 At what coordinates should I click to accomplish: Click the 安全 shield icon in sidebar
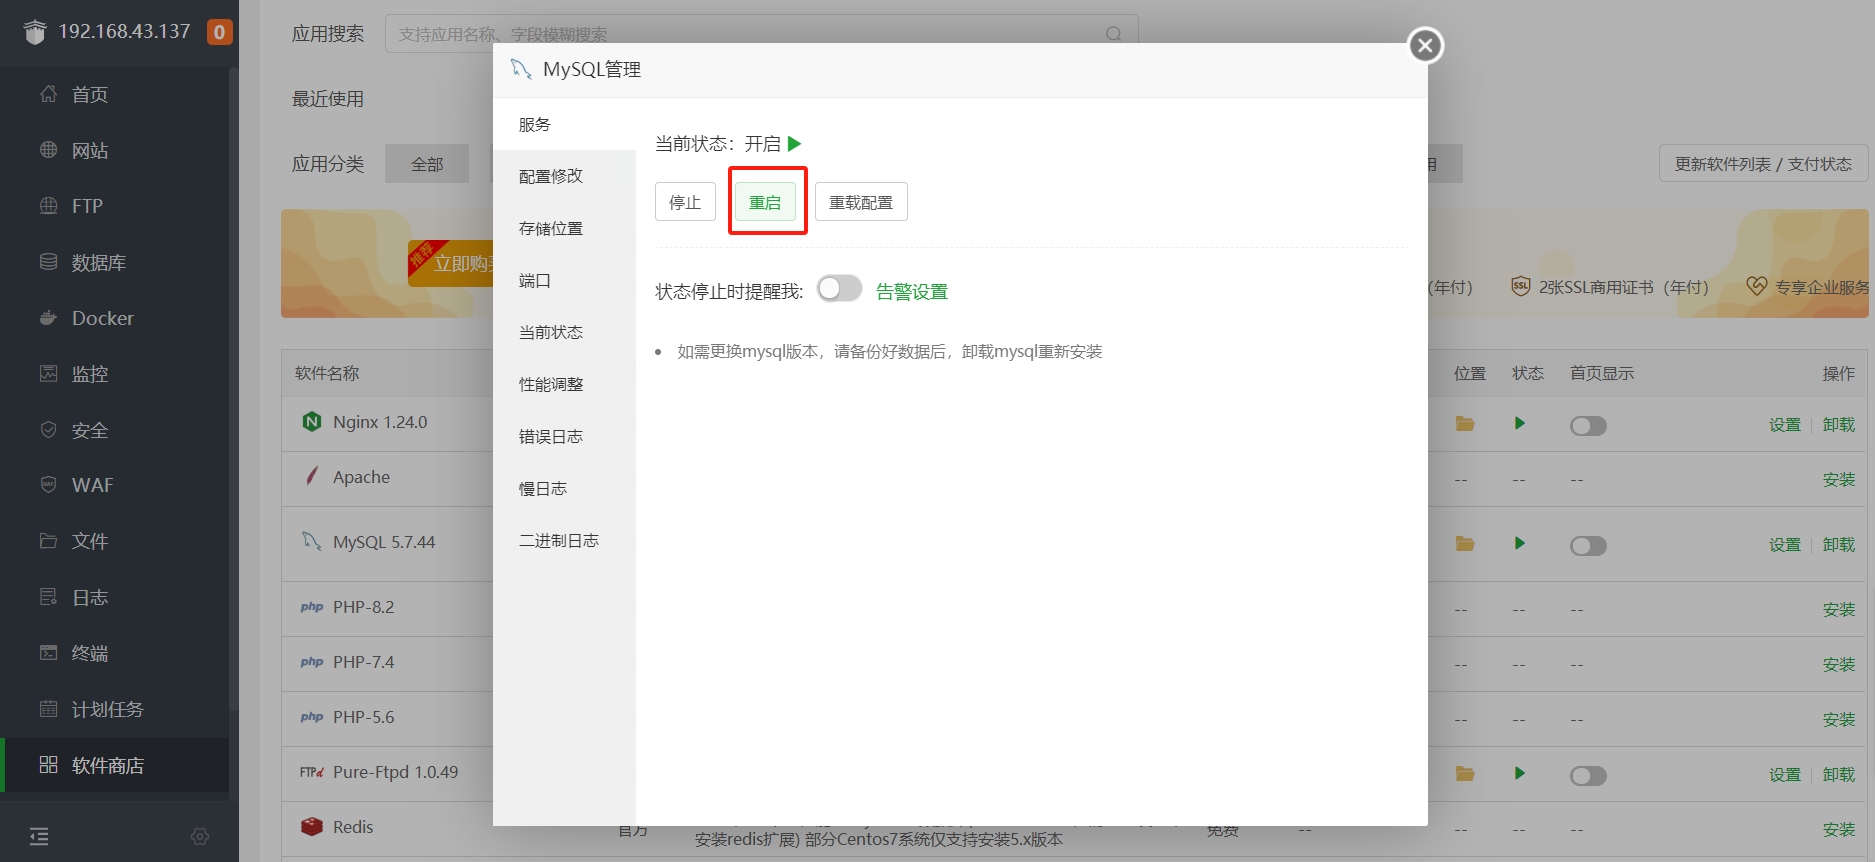point(48,430)
